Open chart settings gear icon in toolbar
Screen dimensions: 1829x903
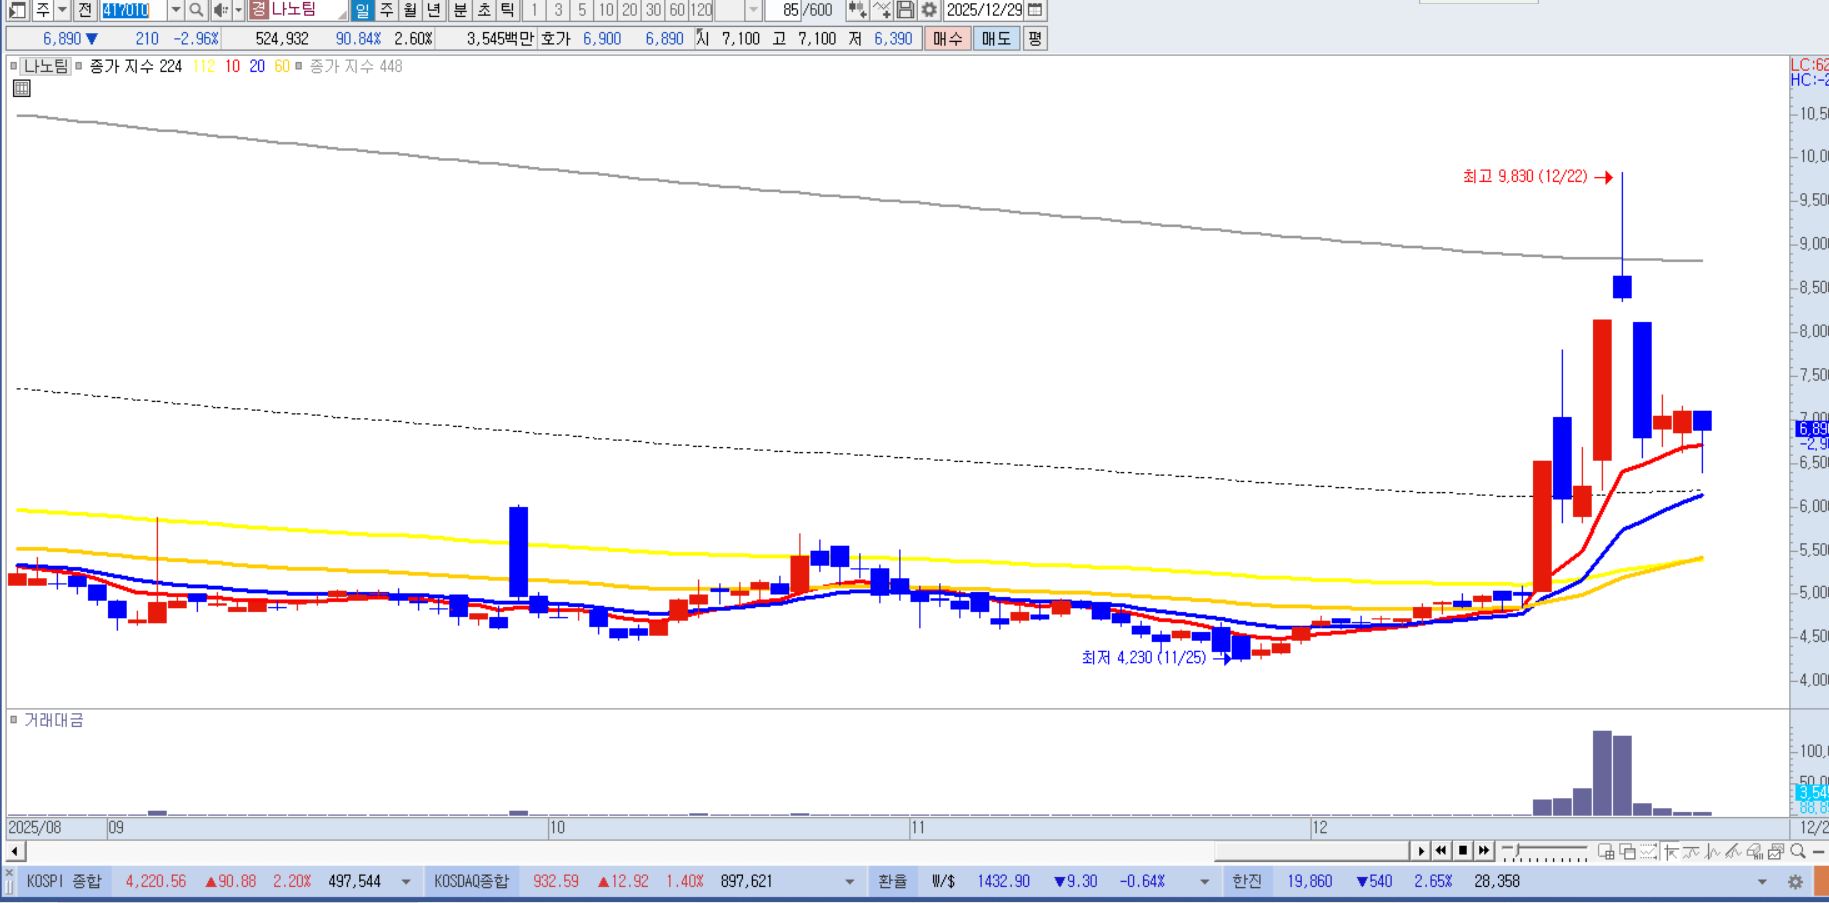tap(929, 10)
